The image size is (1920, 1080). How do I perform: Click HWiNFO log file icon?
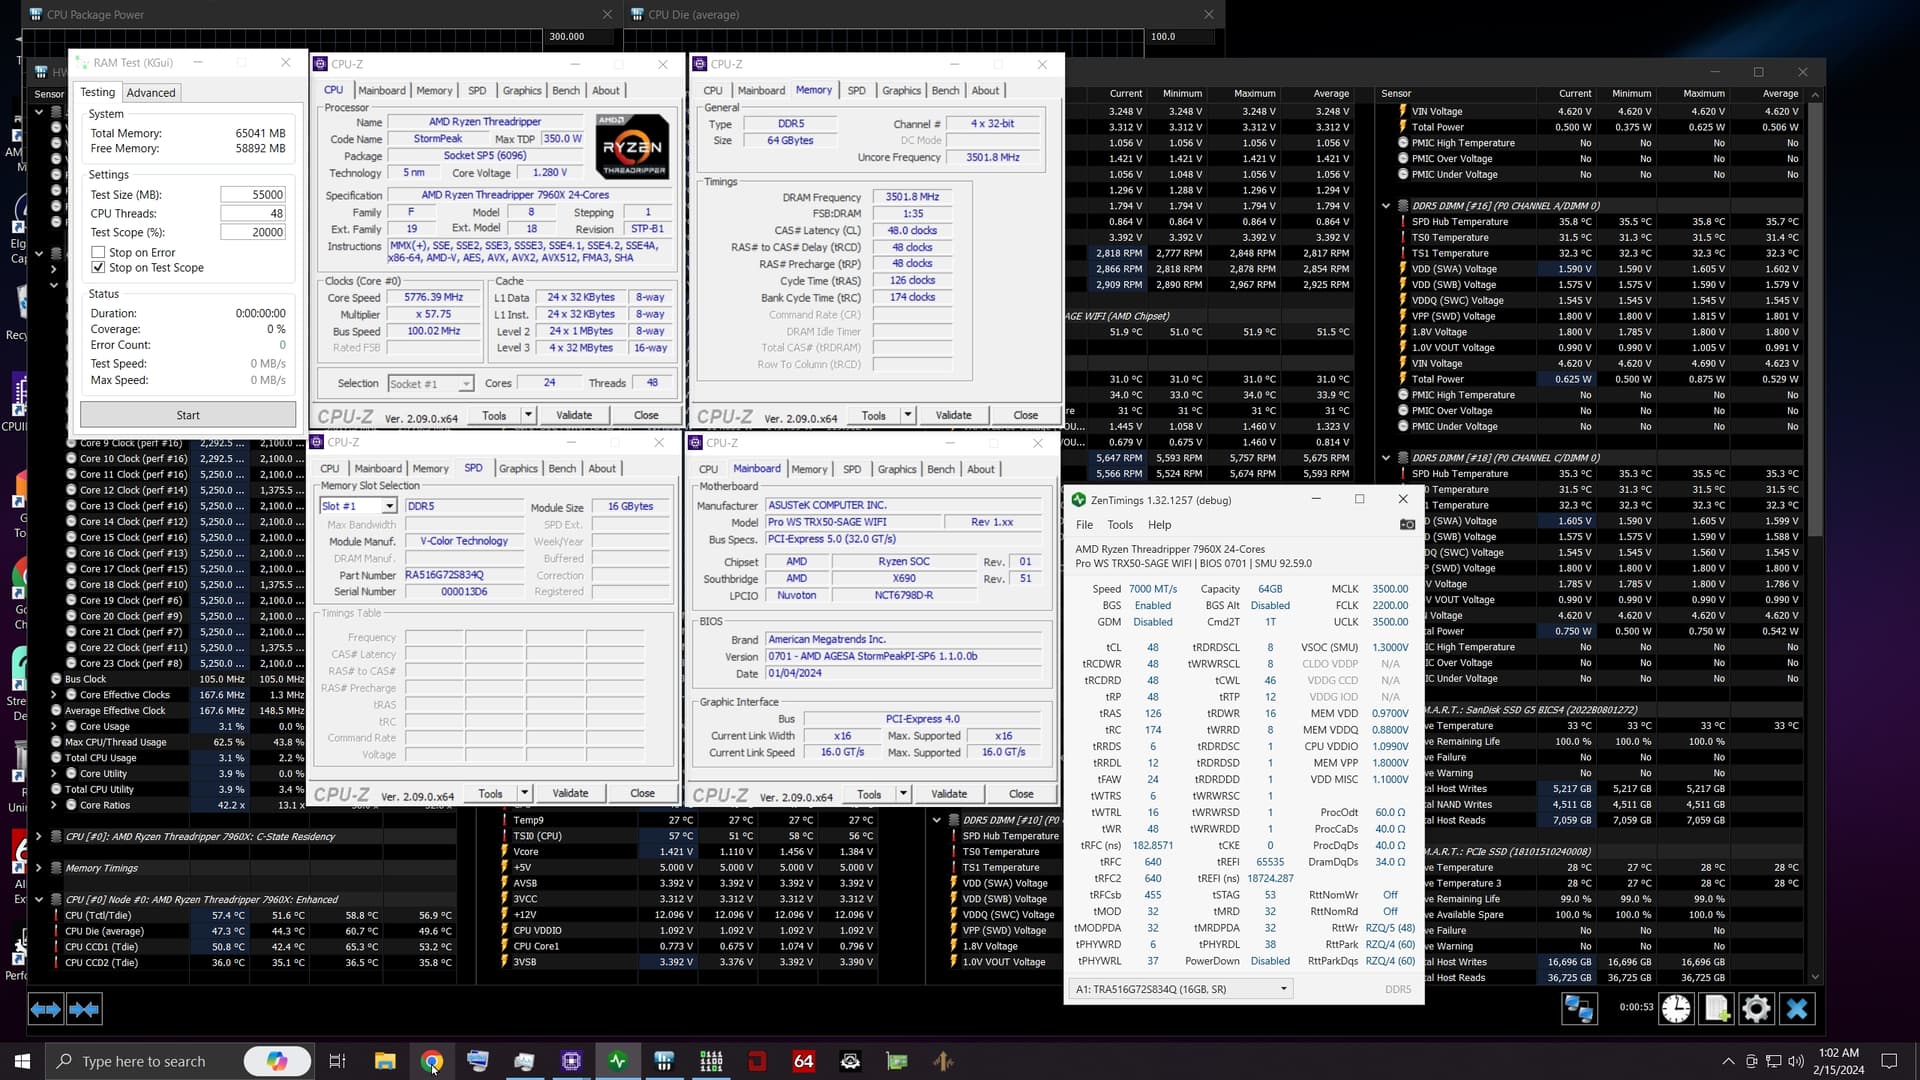[x=1716, y=1009]
